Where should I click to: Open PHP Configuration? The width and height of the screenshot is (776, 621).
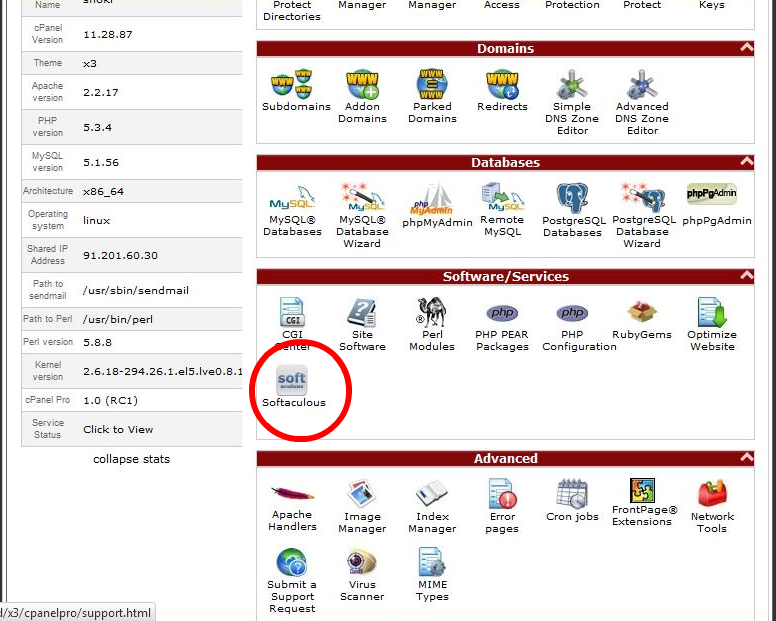[579, 327]
